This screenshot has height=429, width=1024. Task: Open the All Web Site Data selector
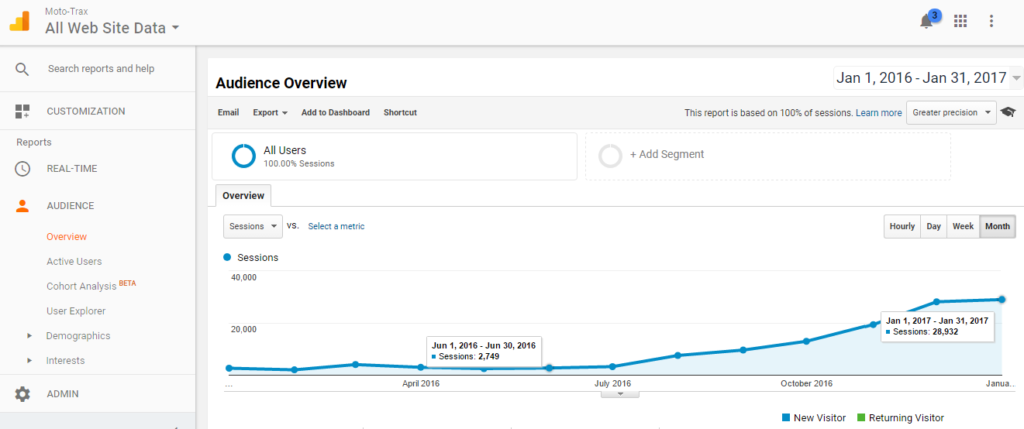(112, 27)
